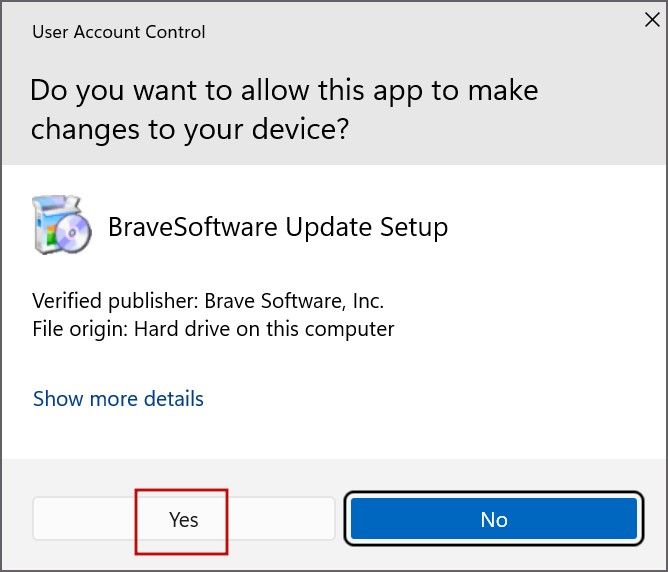The image size is (668, 572).
Task: Click Yes to allow changes
Action: (184, 519)
